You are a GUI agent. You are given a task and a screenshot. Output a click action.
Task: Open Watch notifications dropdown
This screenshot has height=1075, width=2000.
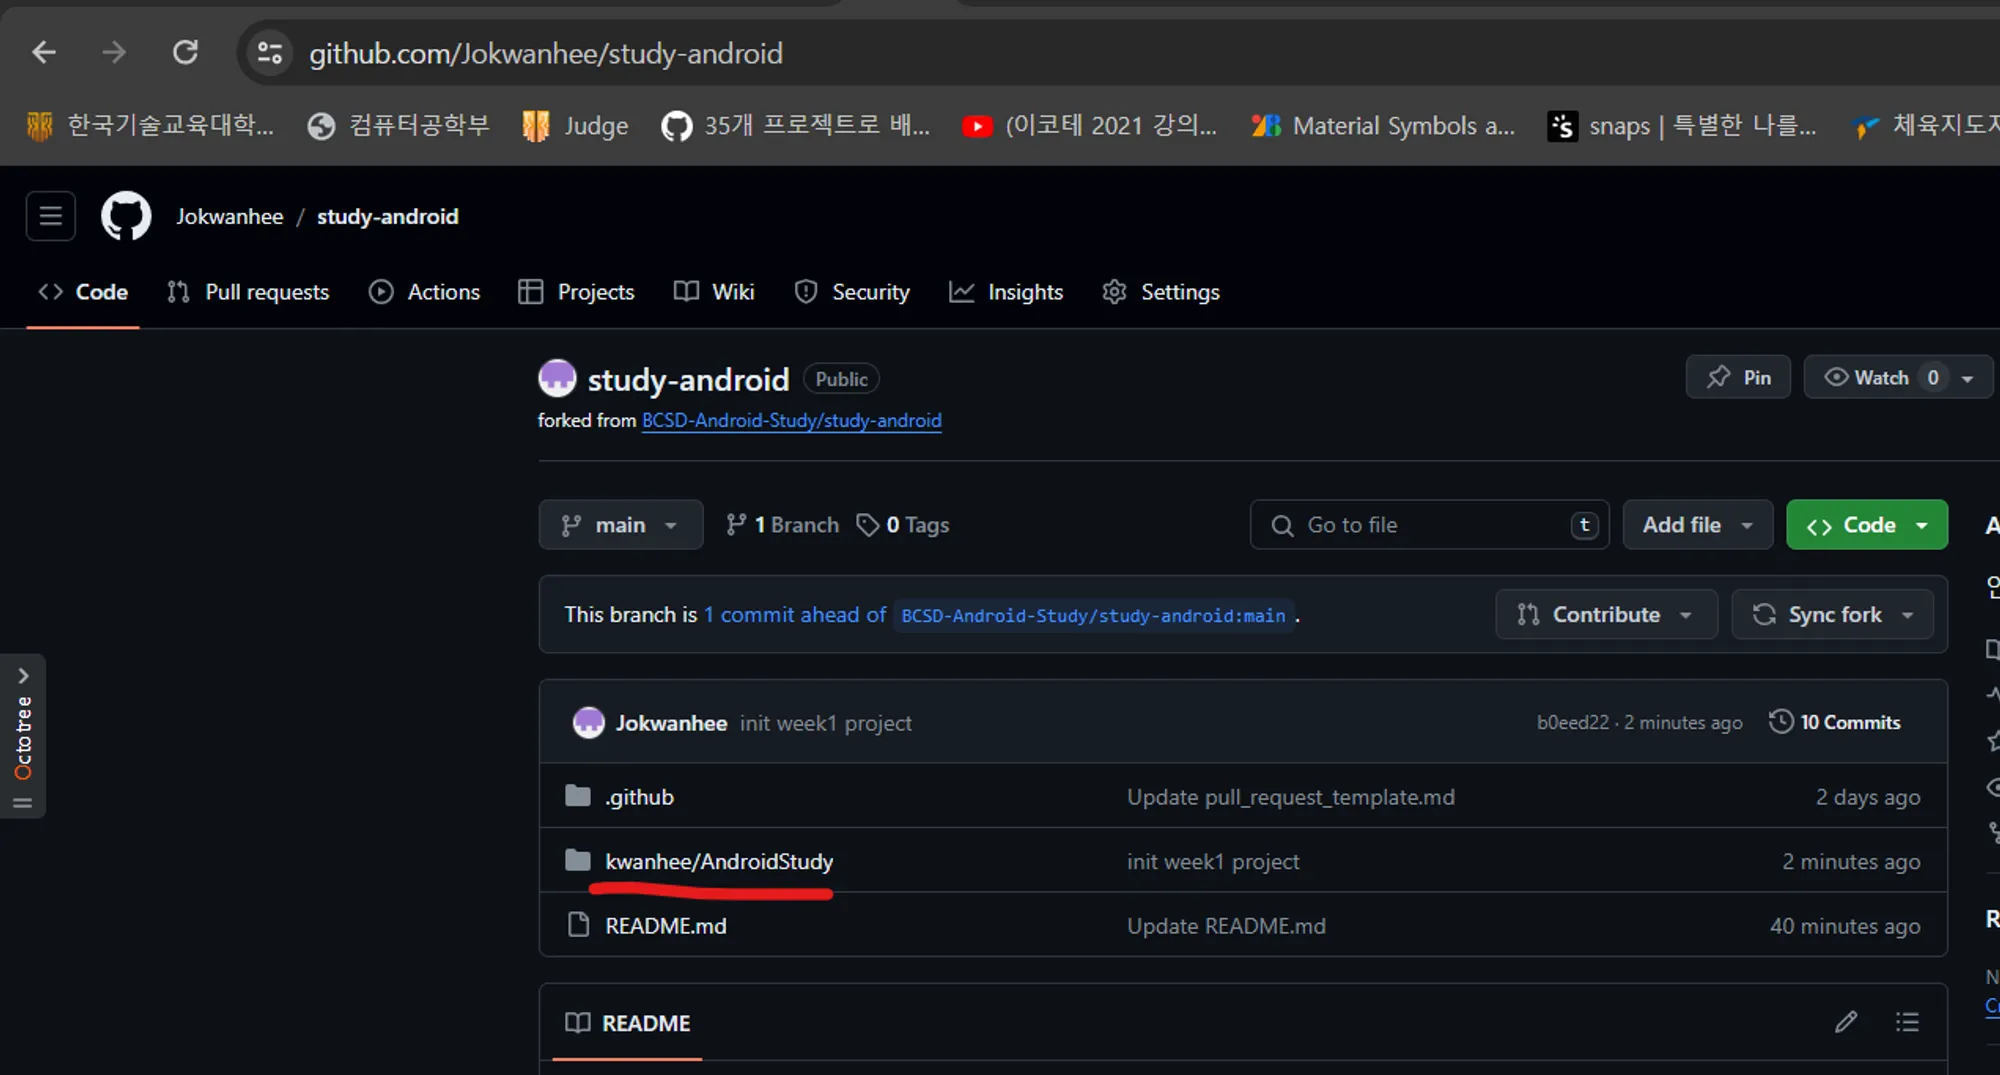[x=1897, y=378]
